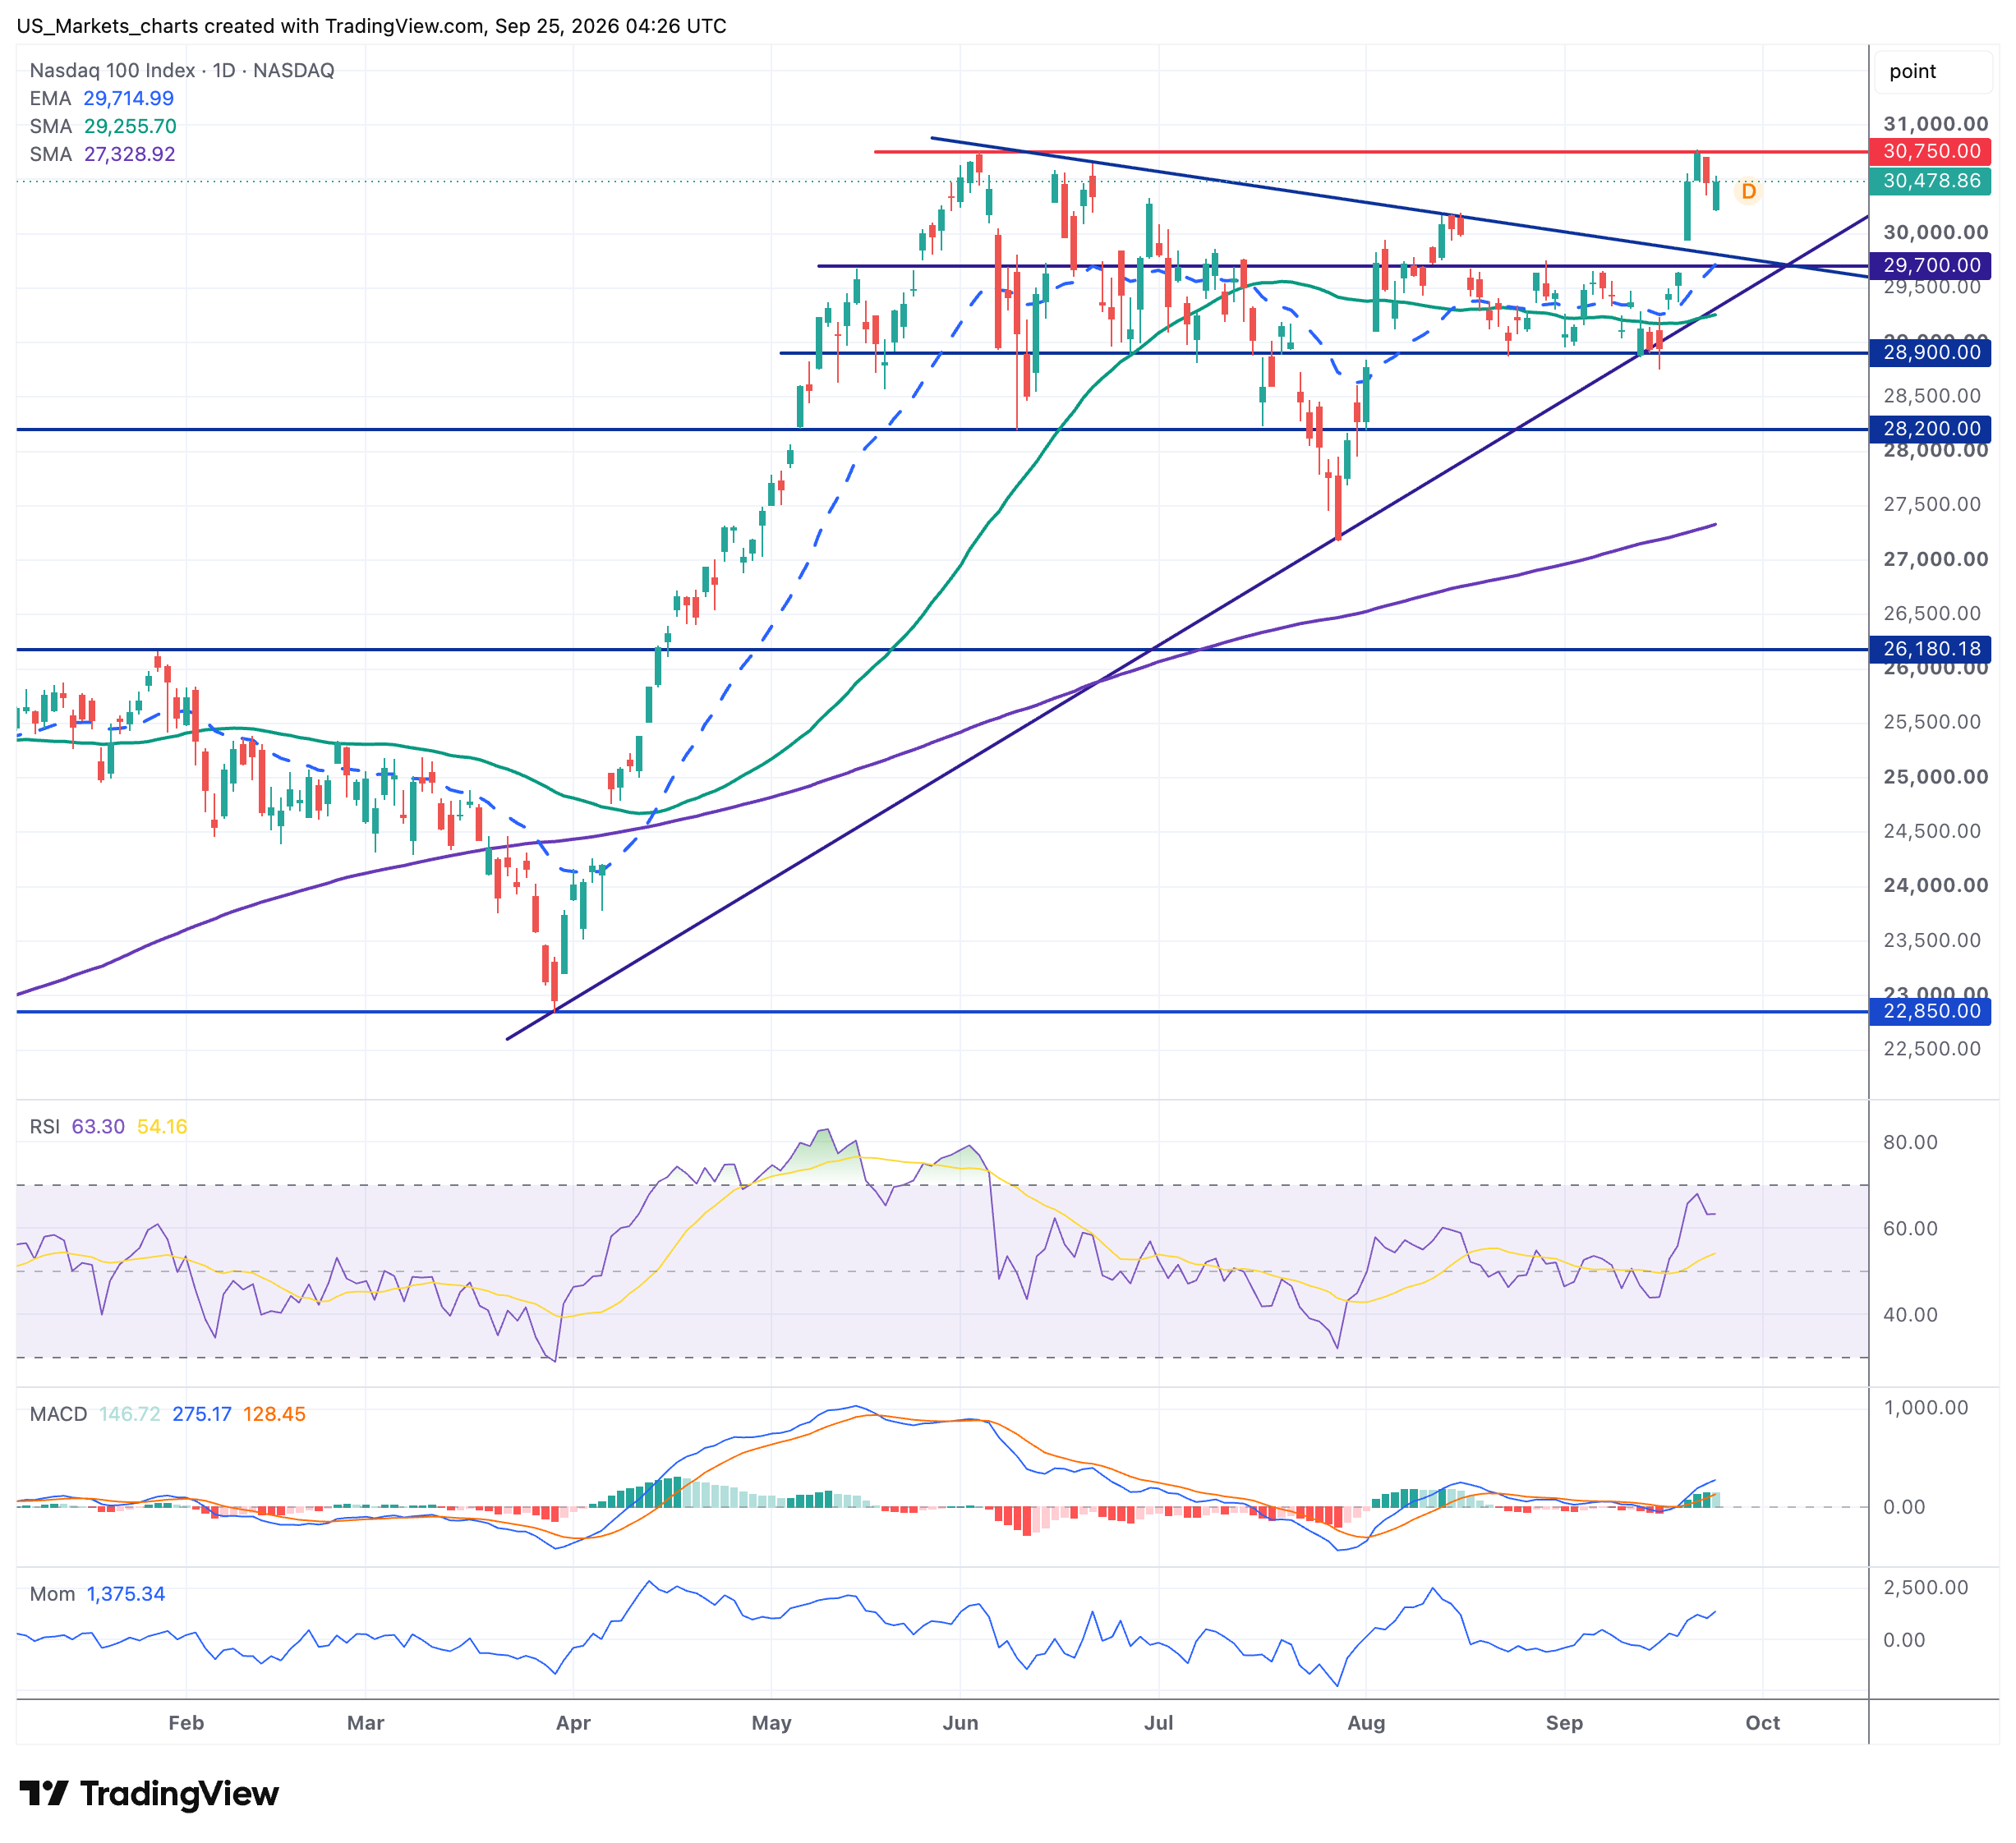The width and height of the screenshot is (2016, 1843).
Task: Click the 29,700.00 horizontal line label
Action: (1930, 265)
